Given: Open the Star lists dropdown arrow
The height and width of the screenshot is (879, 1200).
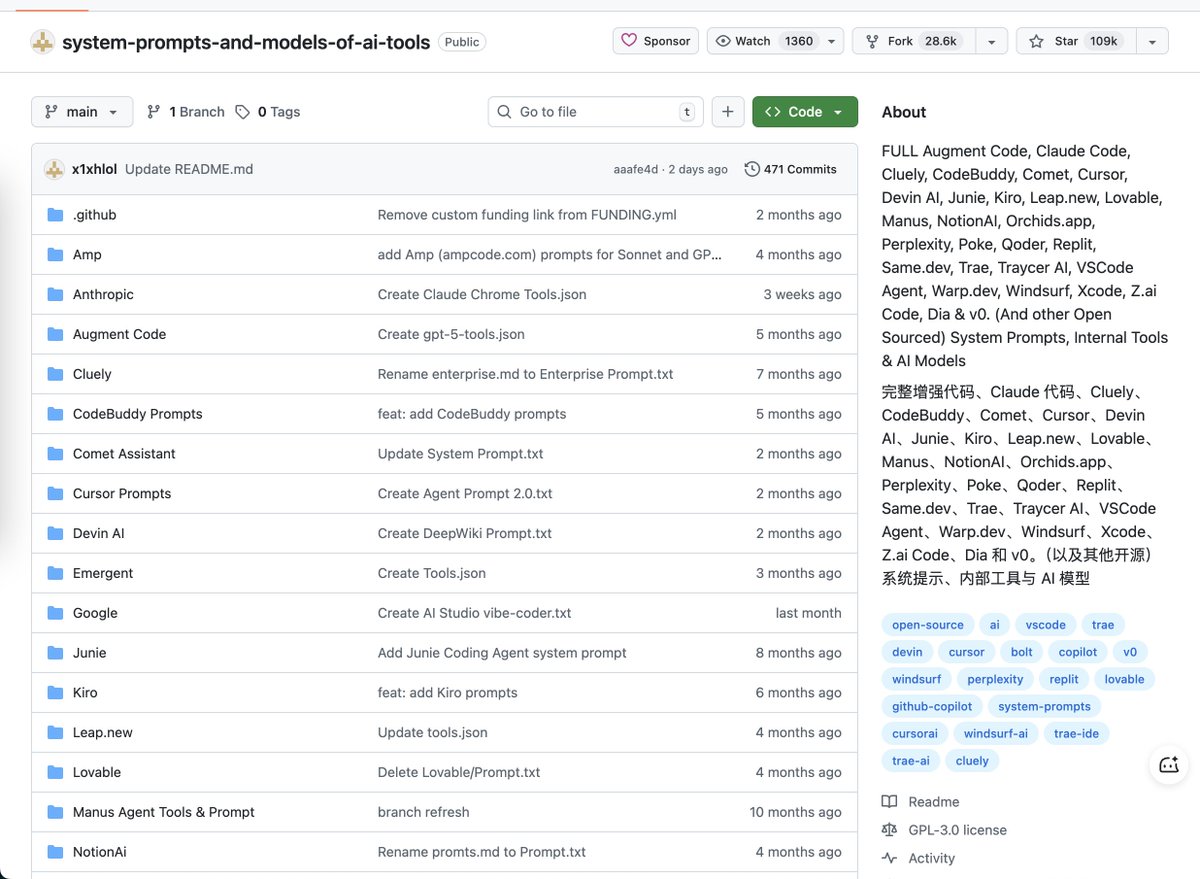Looking at the screenshot, I should tap(1153, 41).
